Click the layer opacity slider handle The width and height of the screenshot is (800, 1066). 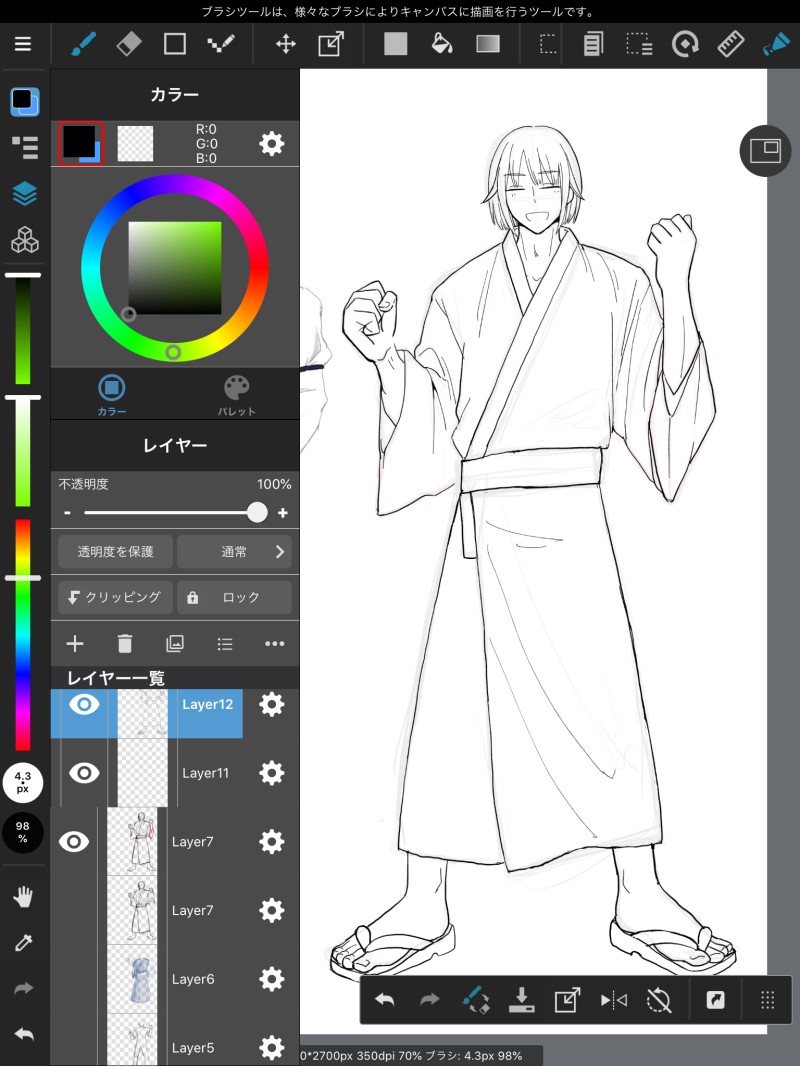(257, 513)
